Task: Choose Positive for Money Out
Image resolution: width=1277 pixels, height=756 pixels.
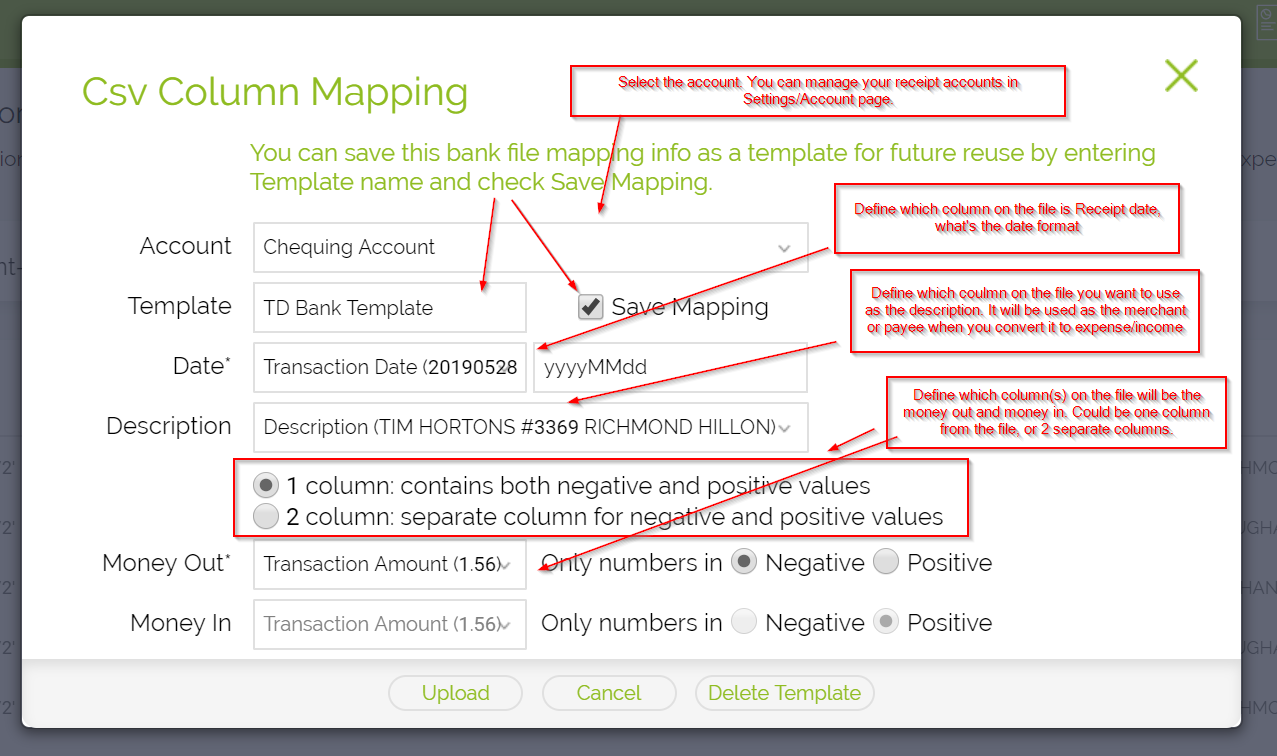Action: (886, 563)
